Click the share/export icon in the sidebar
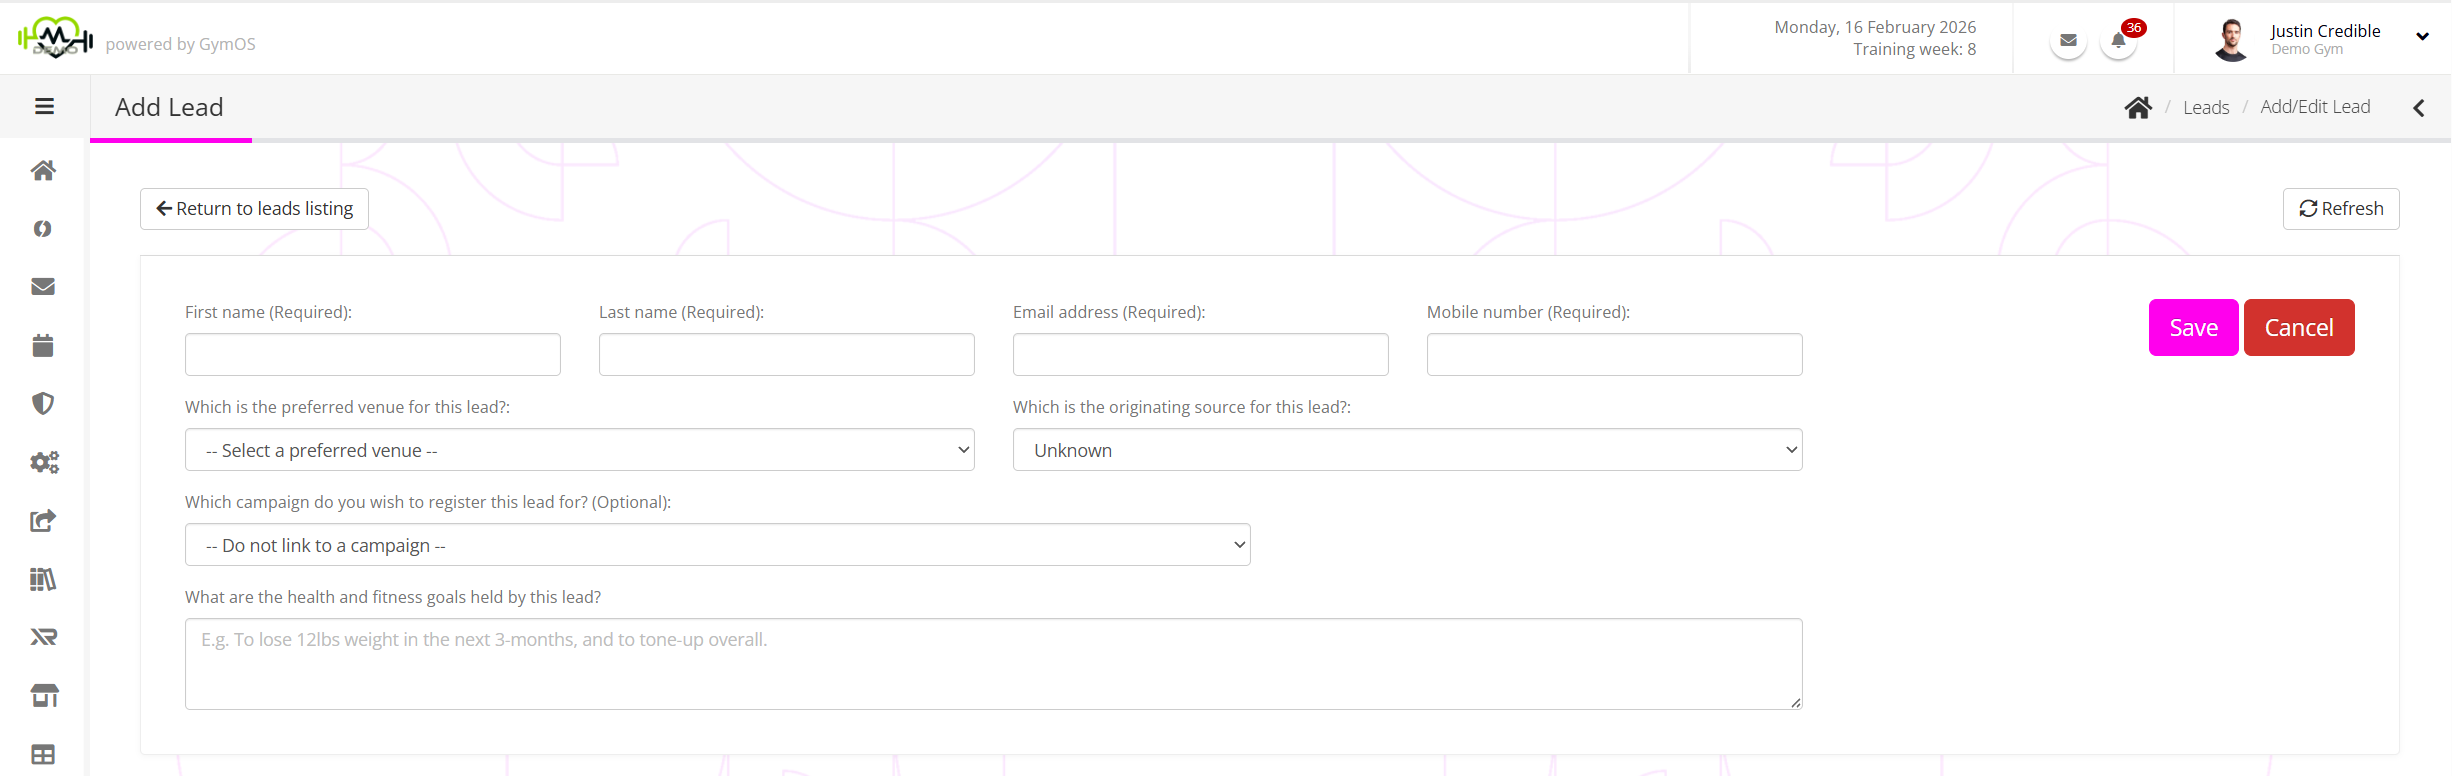Viewport: 2452px width, 776px height. pos(43,521)
